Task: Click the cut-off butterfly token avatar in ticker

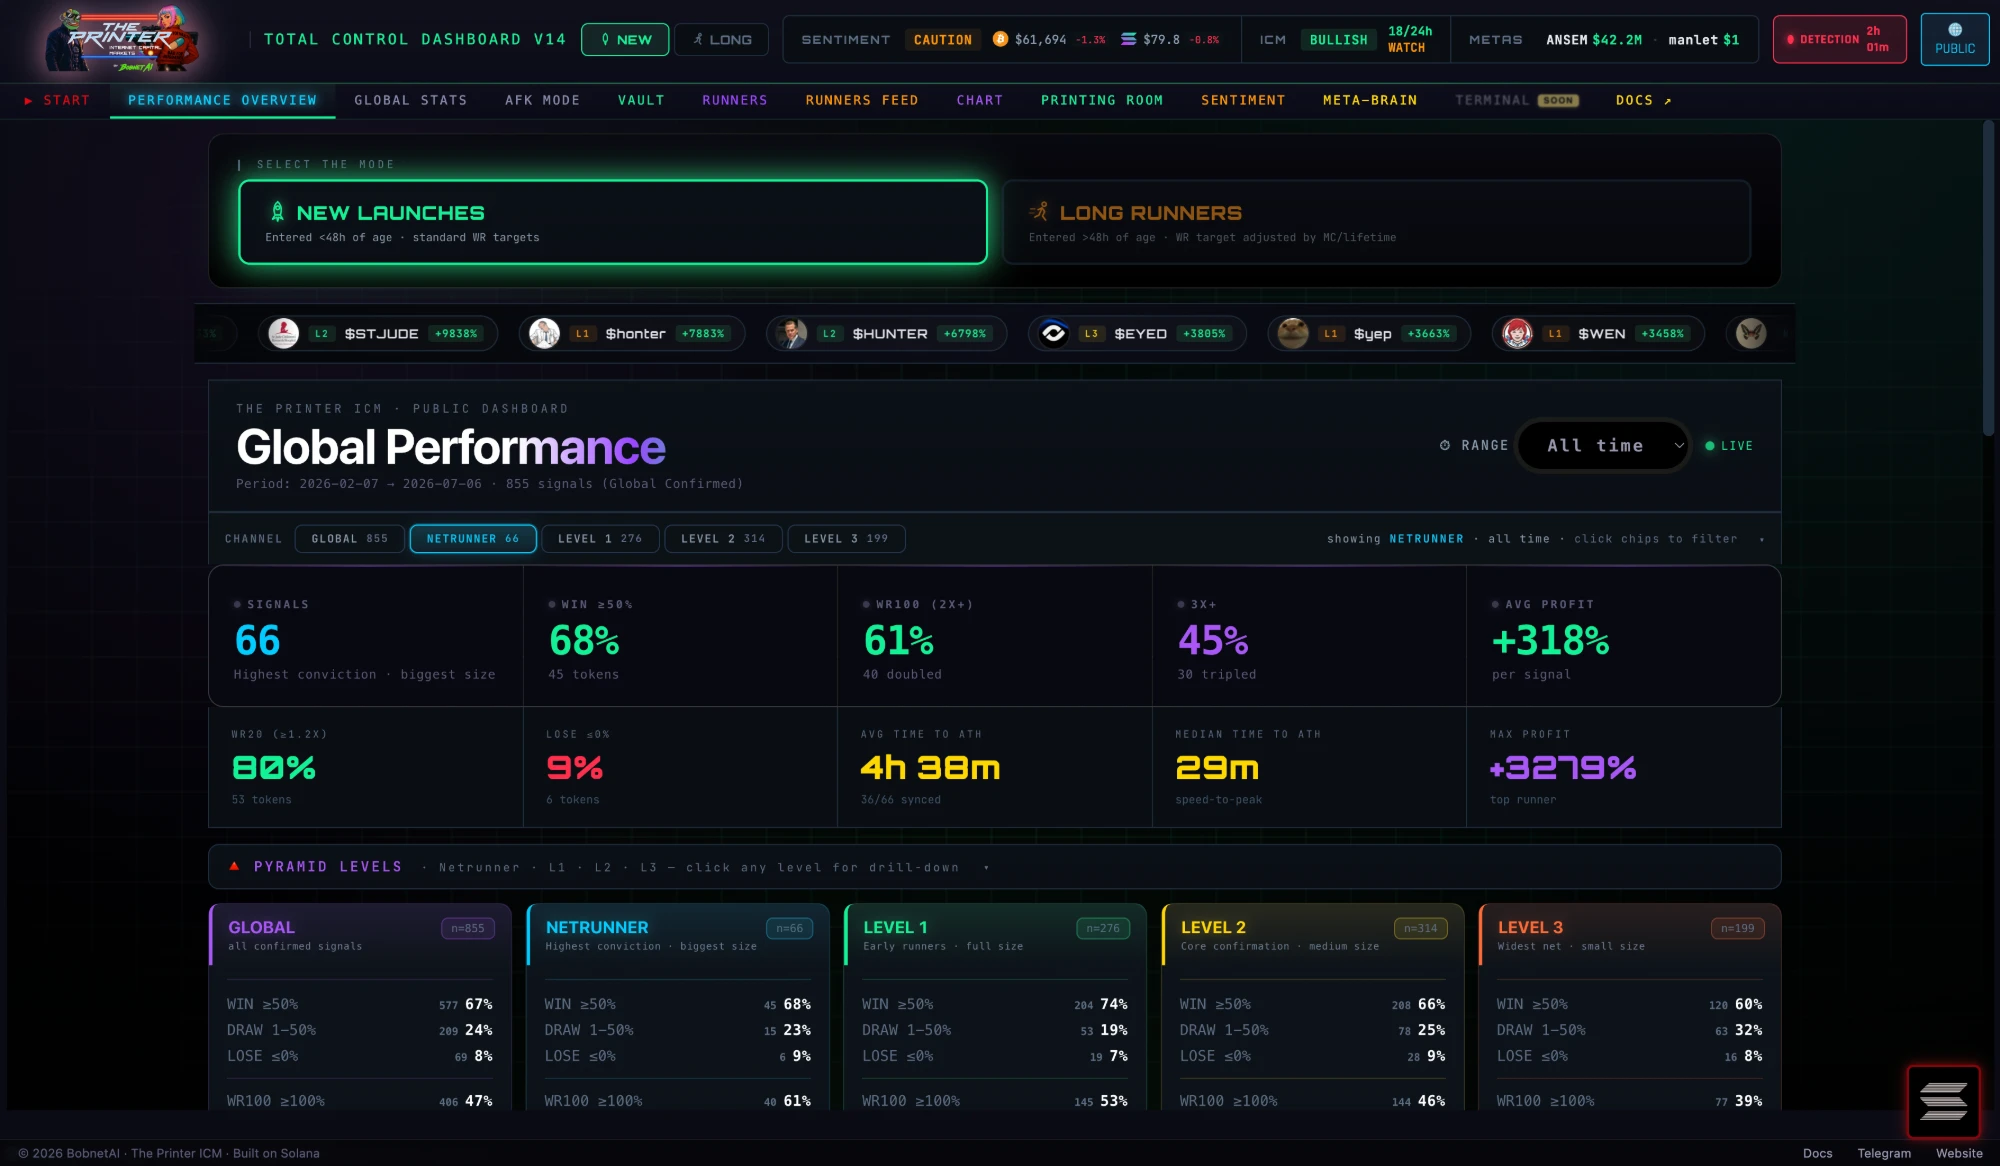Action: point(1751,333)
